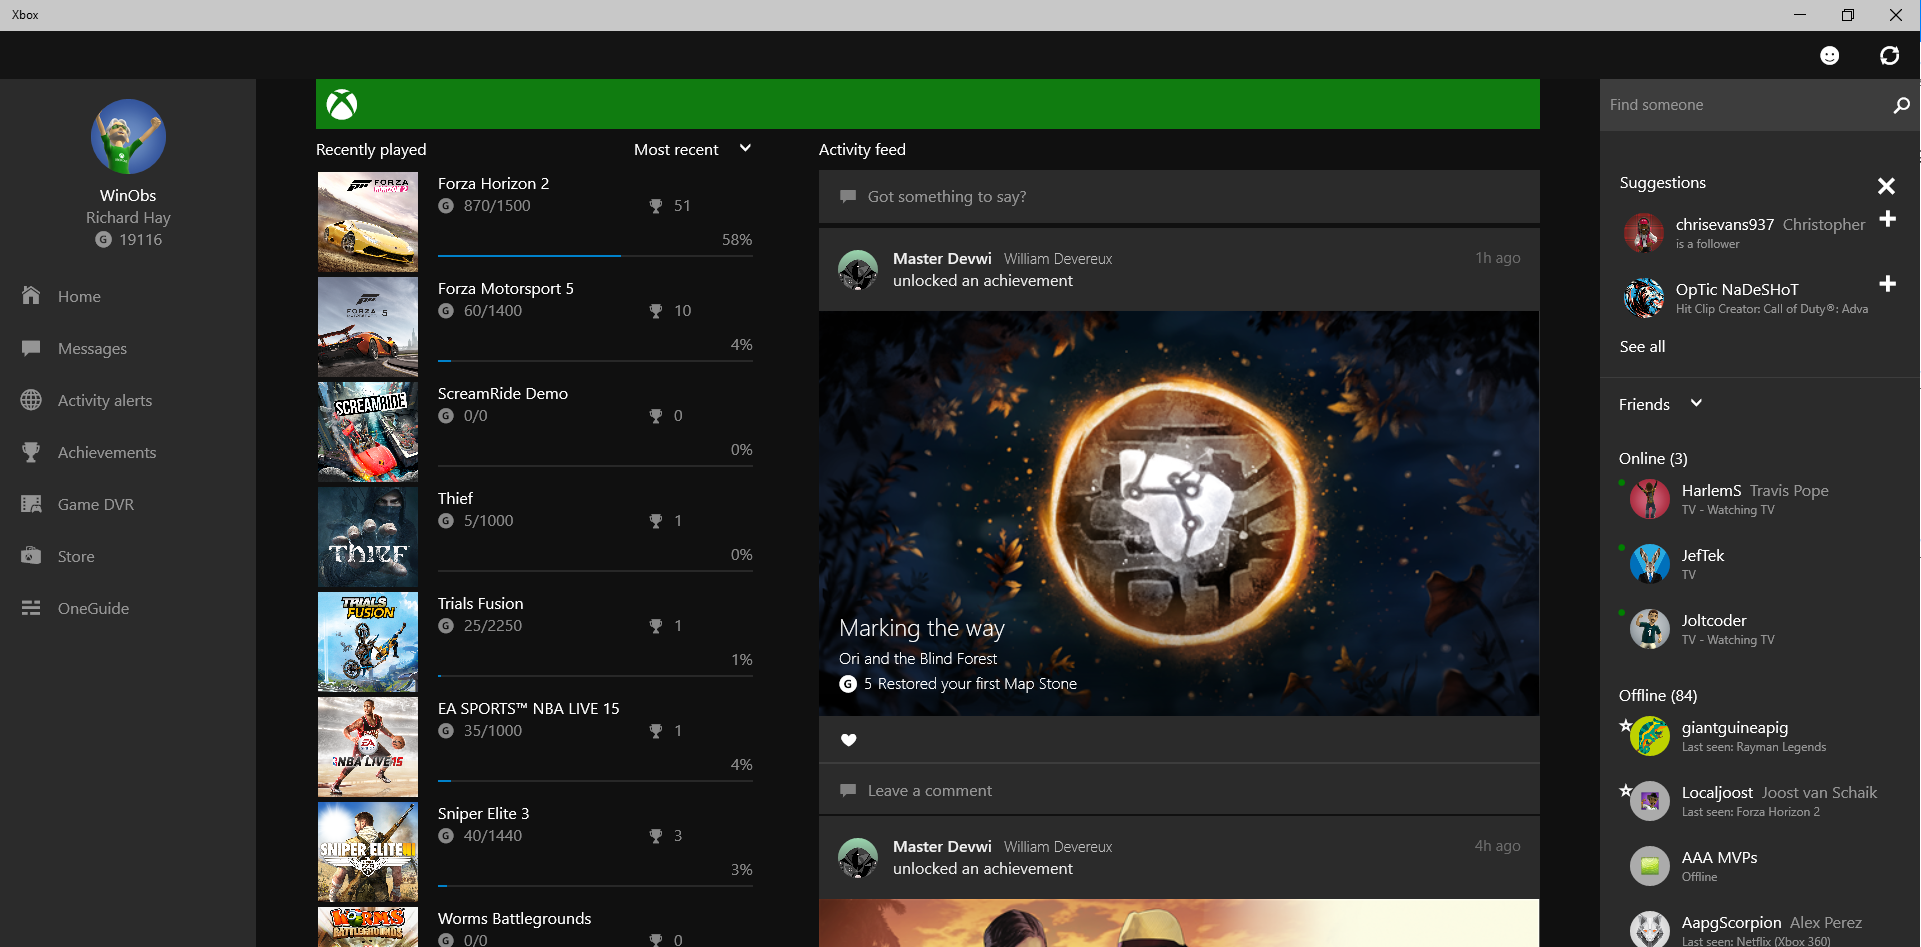Click the Xbox logo in green banner
Viewport: 1921px width, 947px height.
click(342, 105)
